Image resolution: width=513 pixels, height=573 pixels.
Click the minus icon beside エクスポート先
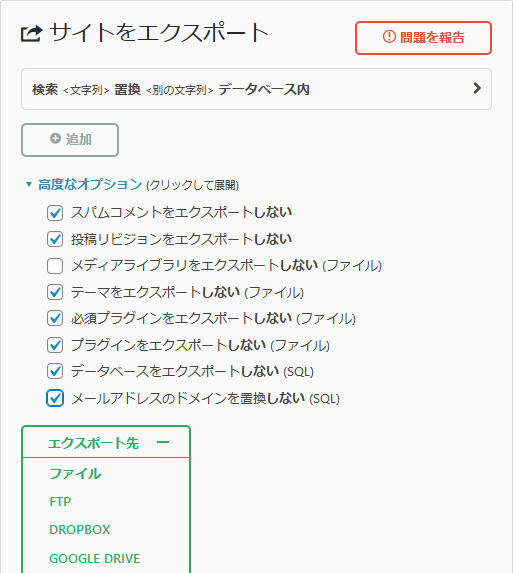click(163, 443)
